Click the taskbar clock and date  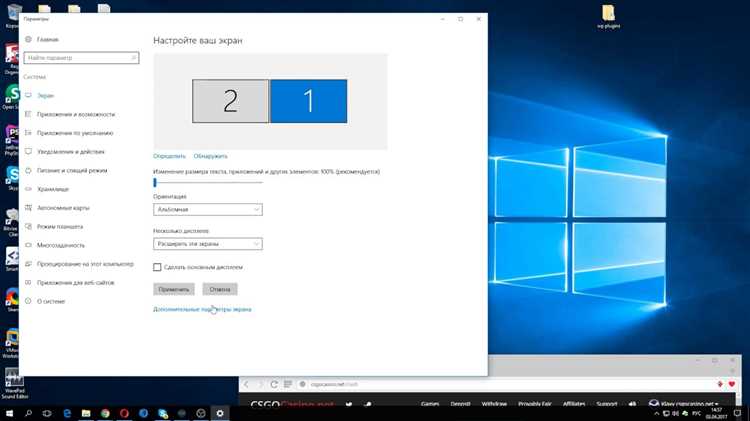click(716, 413)
